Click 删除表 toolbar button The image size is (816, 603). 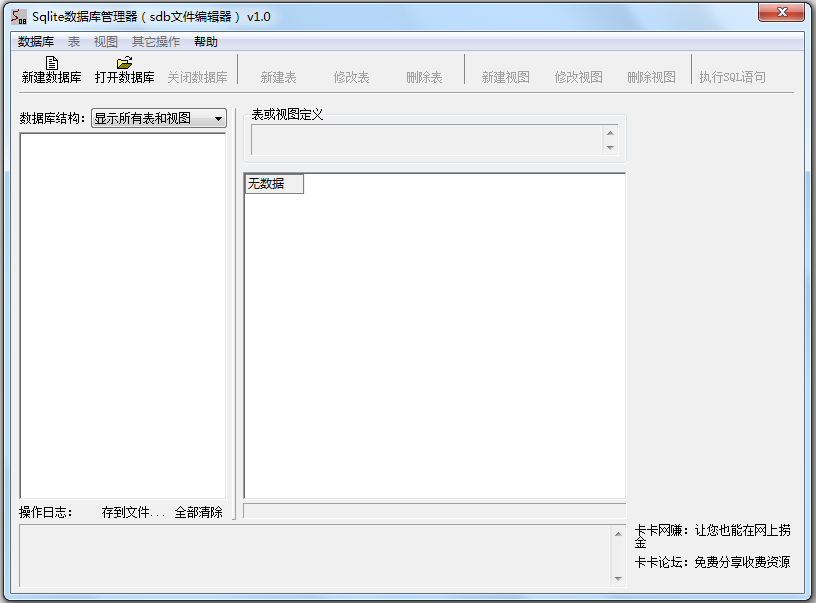click(424, 78)
